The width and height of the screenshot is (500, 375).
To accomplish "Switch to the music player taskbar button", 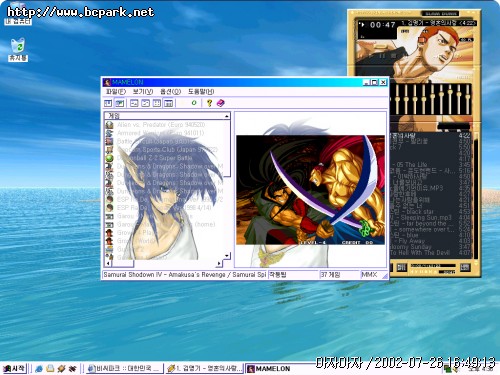I will (204, 369).
